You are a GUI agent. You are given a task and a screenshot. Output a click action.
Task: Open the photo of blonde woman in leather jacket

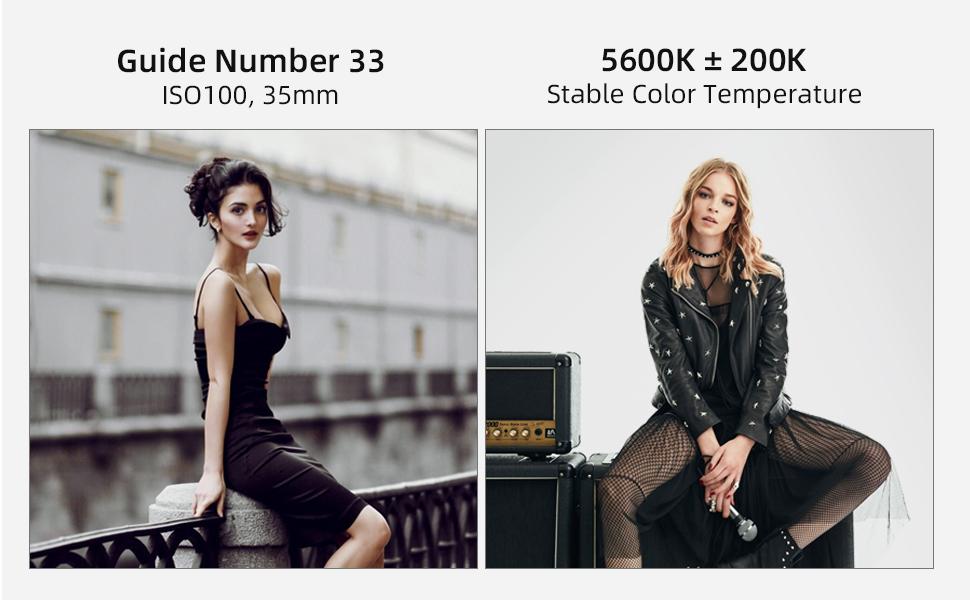[x=710, y=349]
